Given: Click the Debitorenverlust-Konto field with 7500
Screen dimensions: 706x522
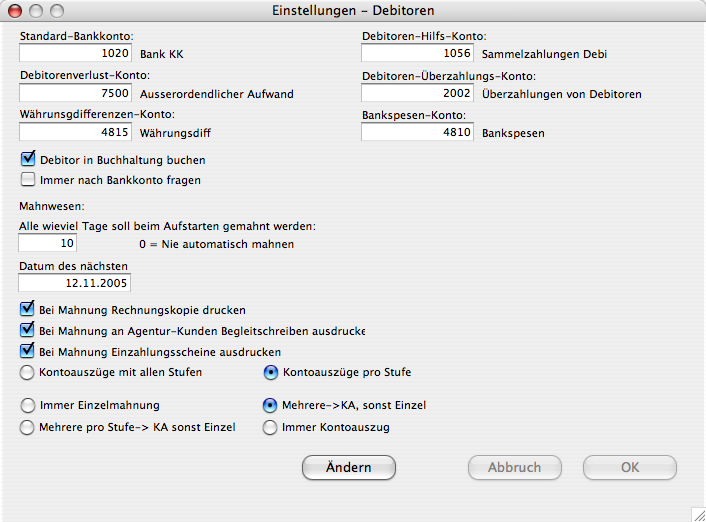Looking at the screenshot, I should [76, 93].
